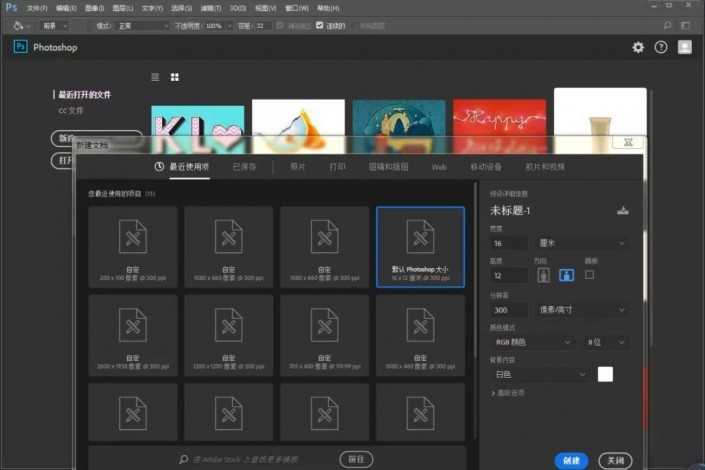Viewport: 705px width, 470px height.
Task: Switch recent files to list view
Action: pyautogui.click(x=155, y=77)
